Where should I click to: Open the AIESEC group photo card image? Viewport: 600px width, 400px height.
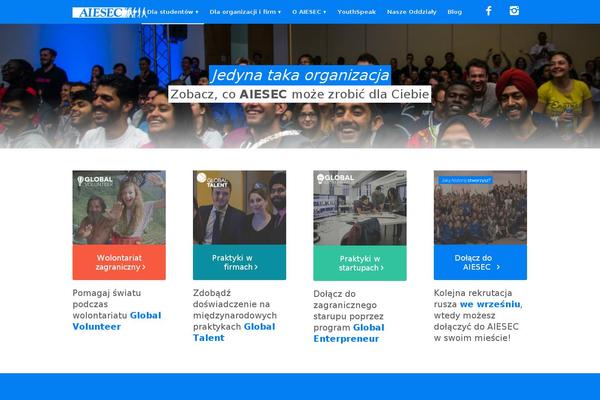pyautogui.click(x=480, y=207)
